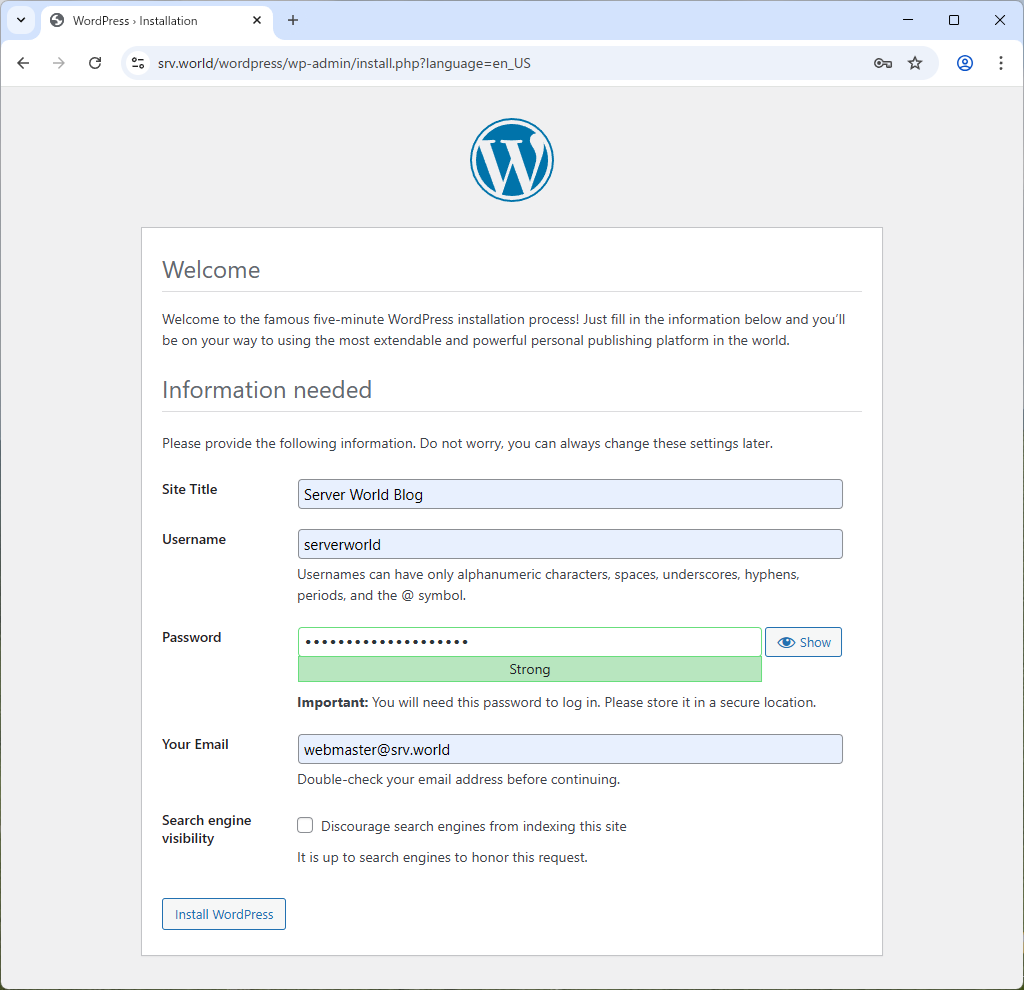Click the saved passwords key icon
This screenshot has width=1024, height=990.
882,62
